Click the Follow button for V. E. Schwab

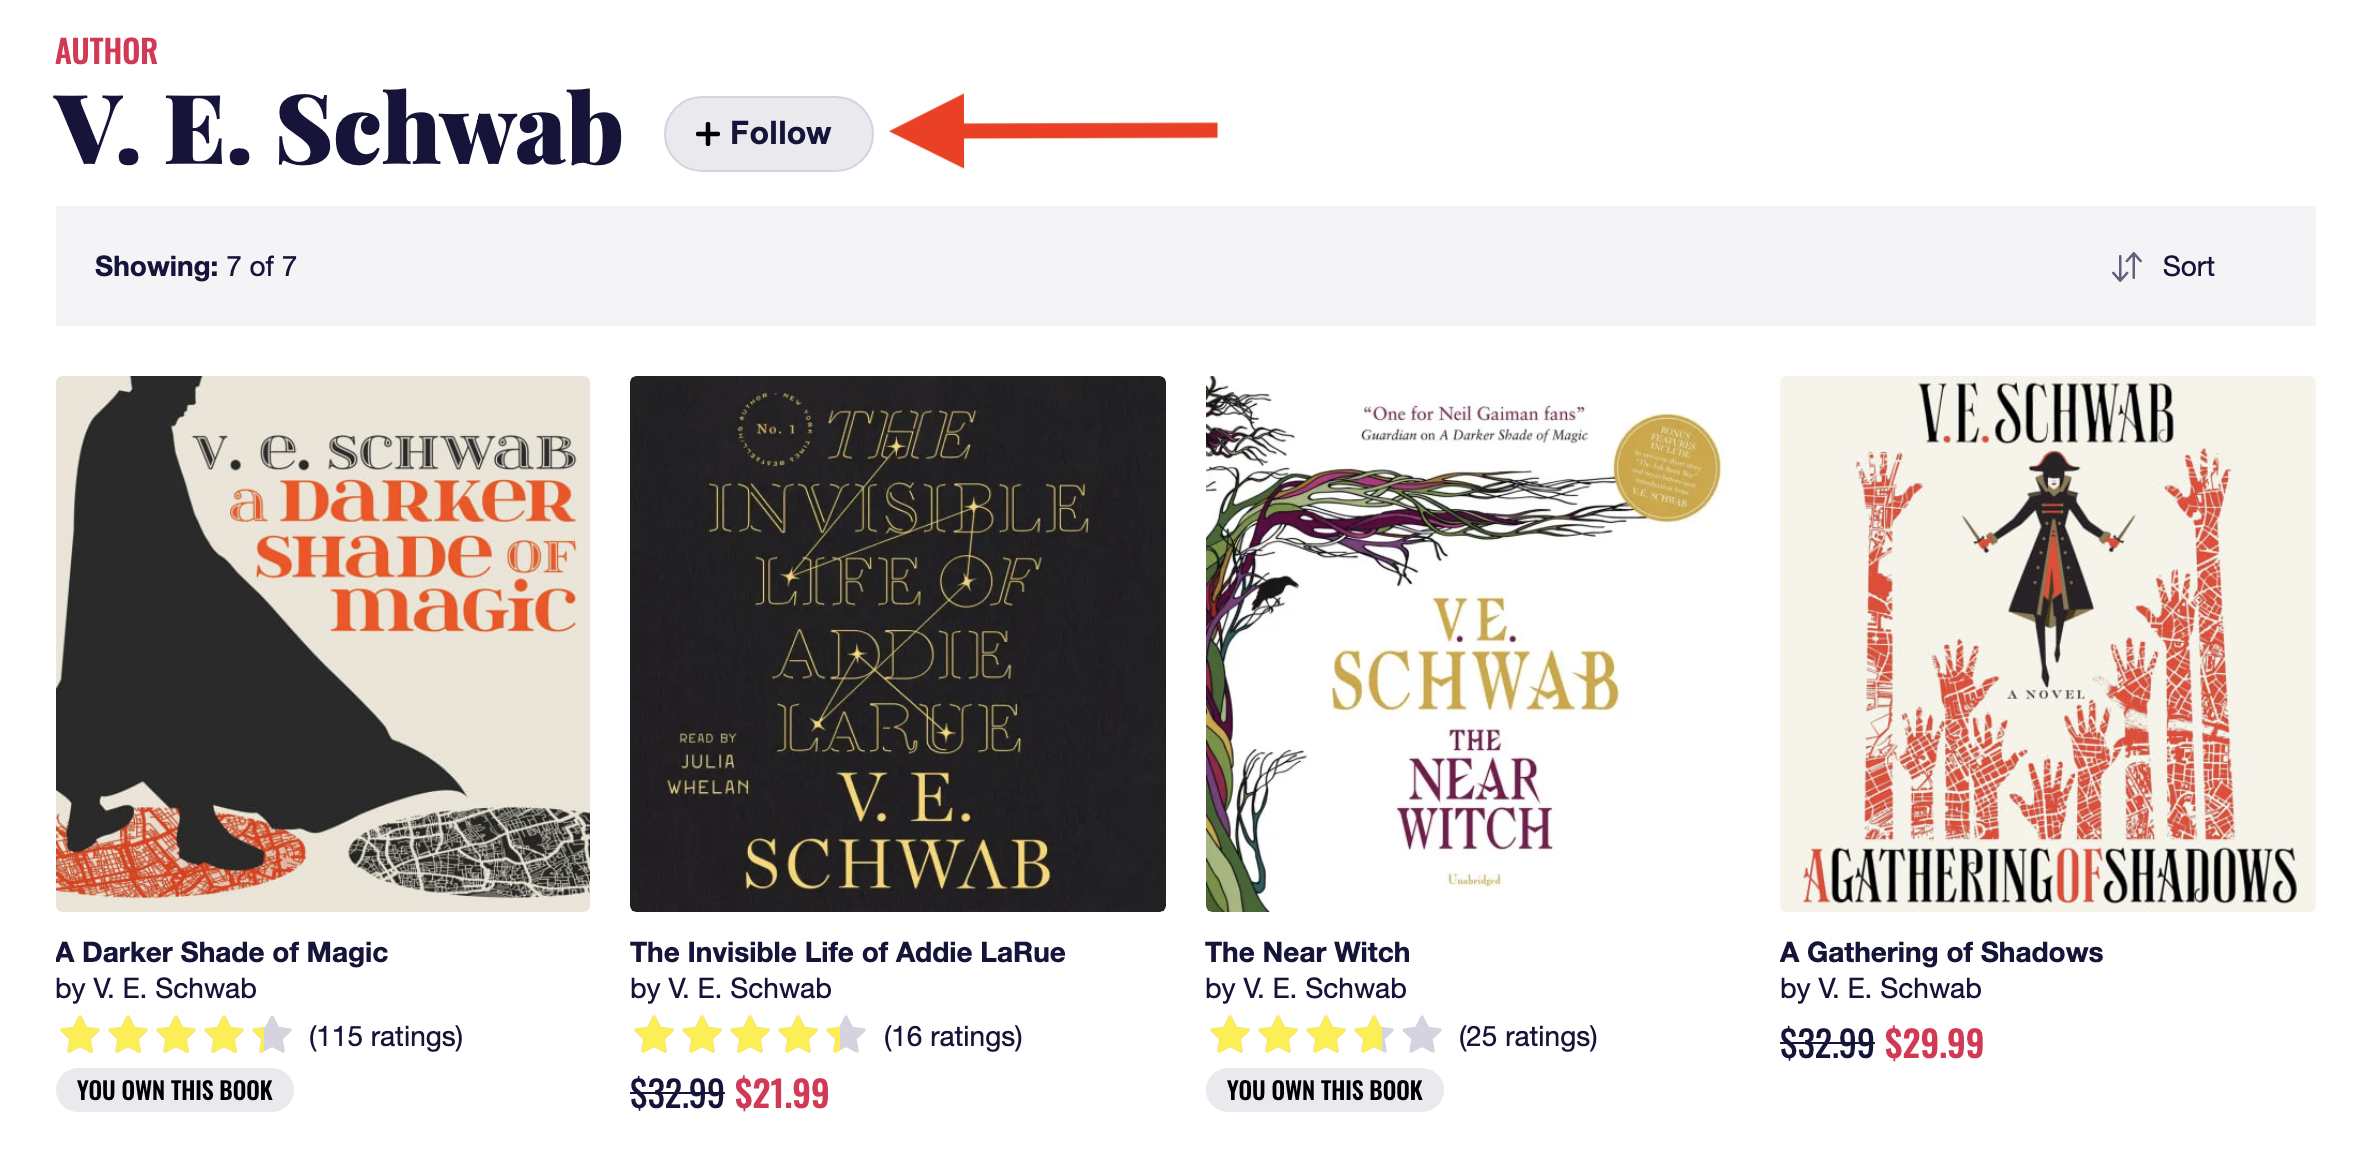tap(768, 134)
